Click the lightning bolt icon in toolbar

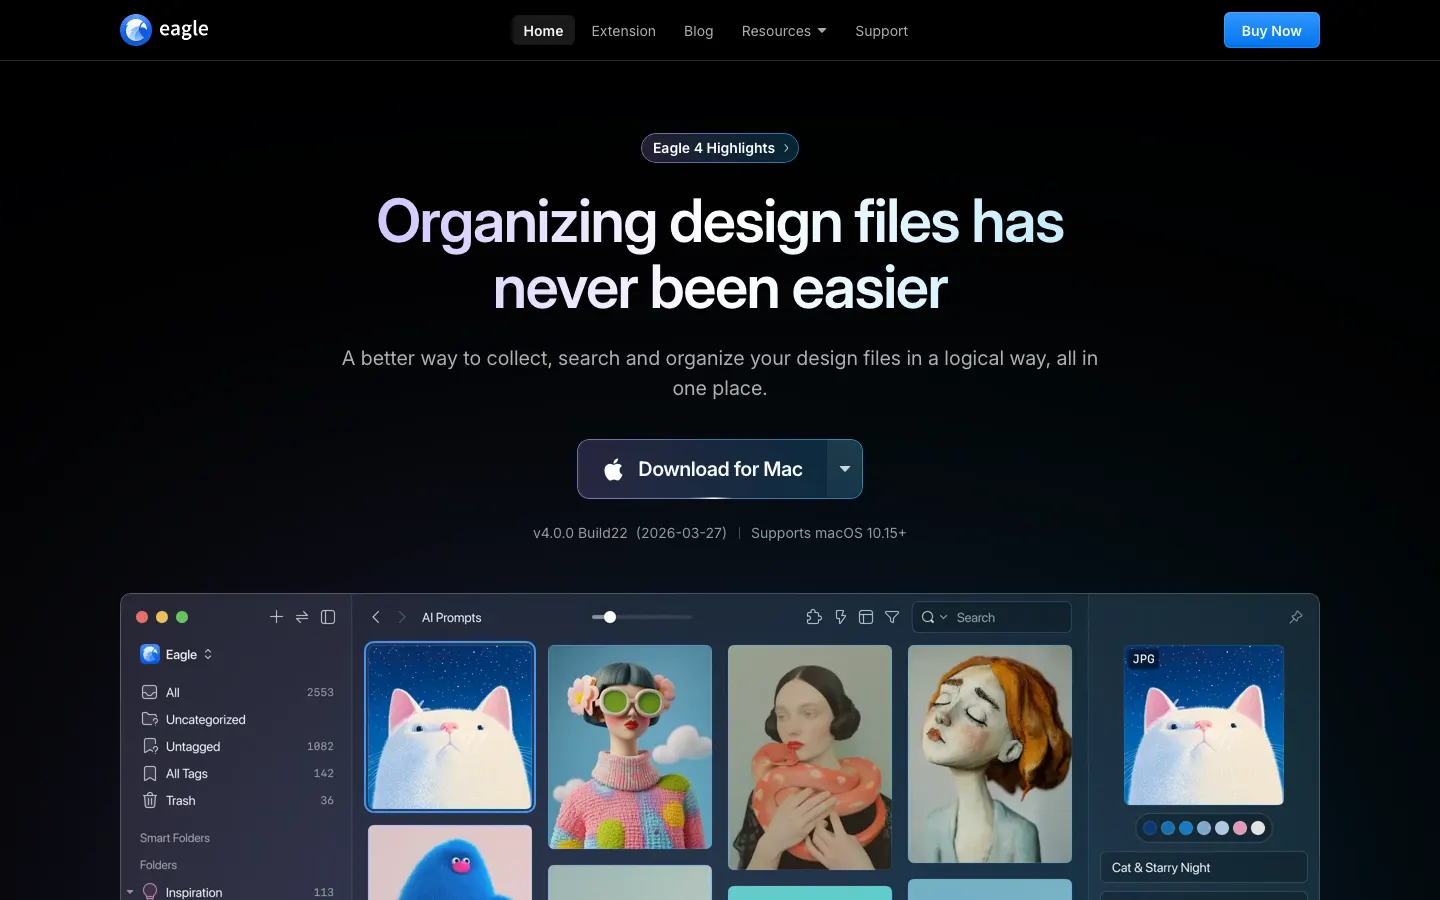click(840, 617)
